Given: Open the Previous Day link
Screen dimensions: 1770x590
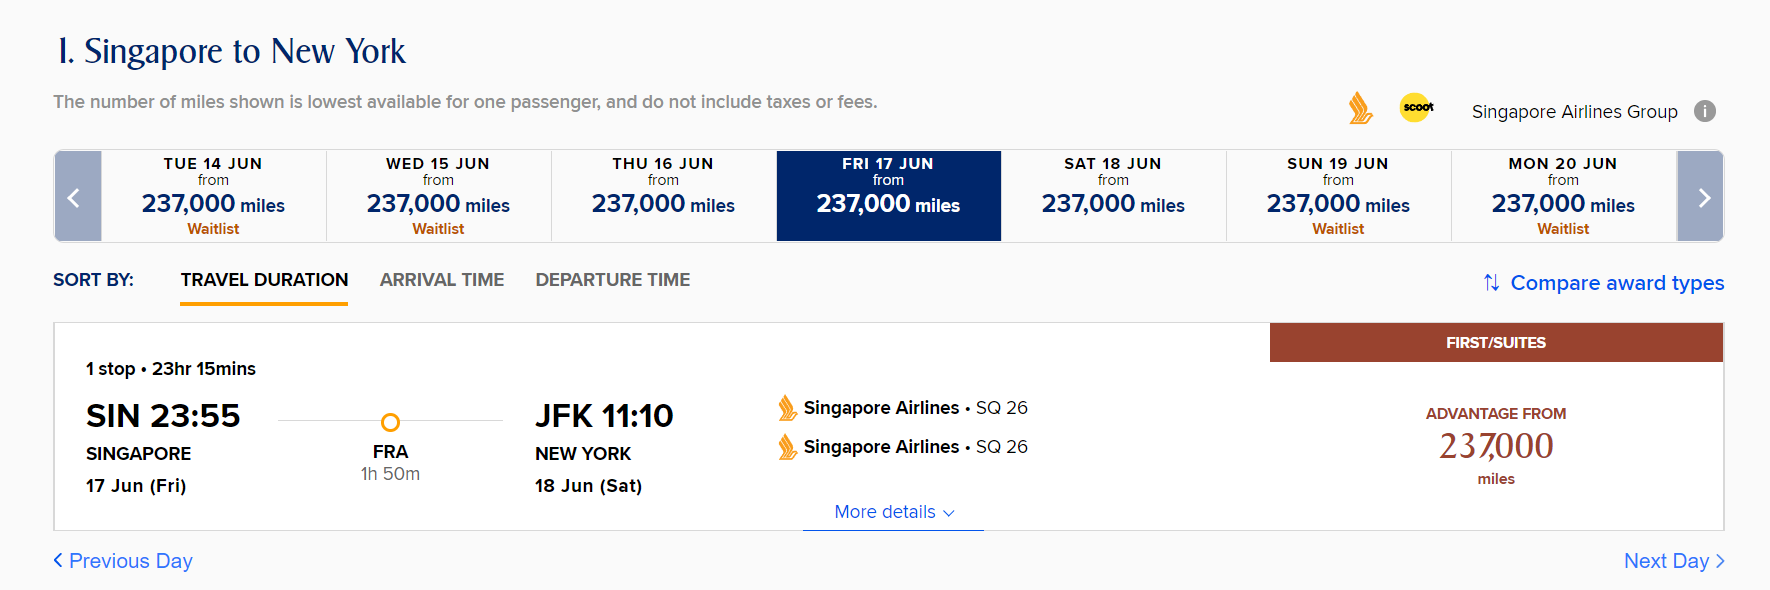Looking at the screenshot, I should click(x=123, y=561).
